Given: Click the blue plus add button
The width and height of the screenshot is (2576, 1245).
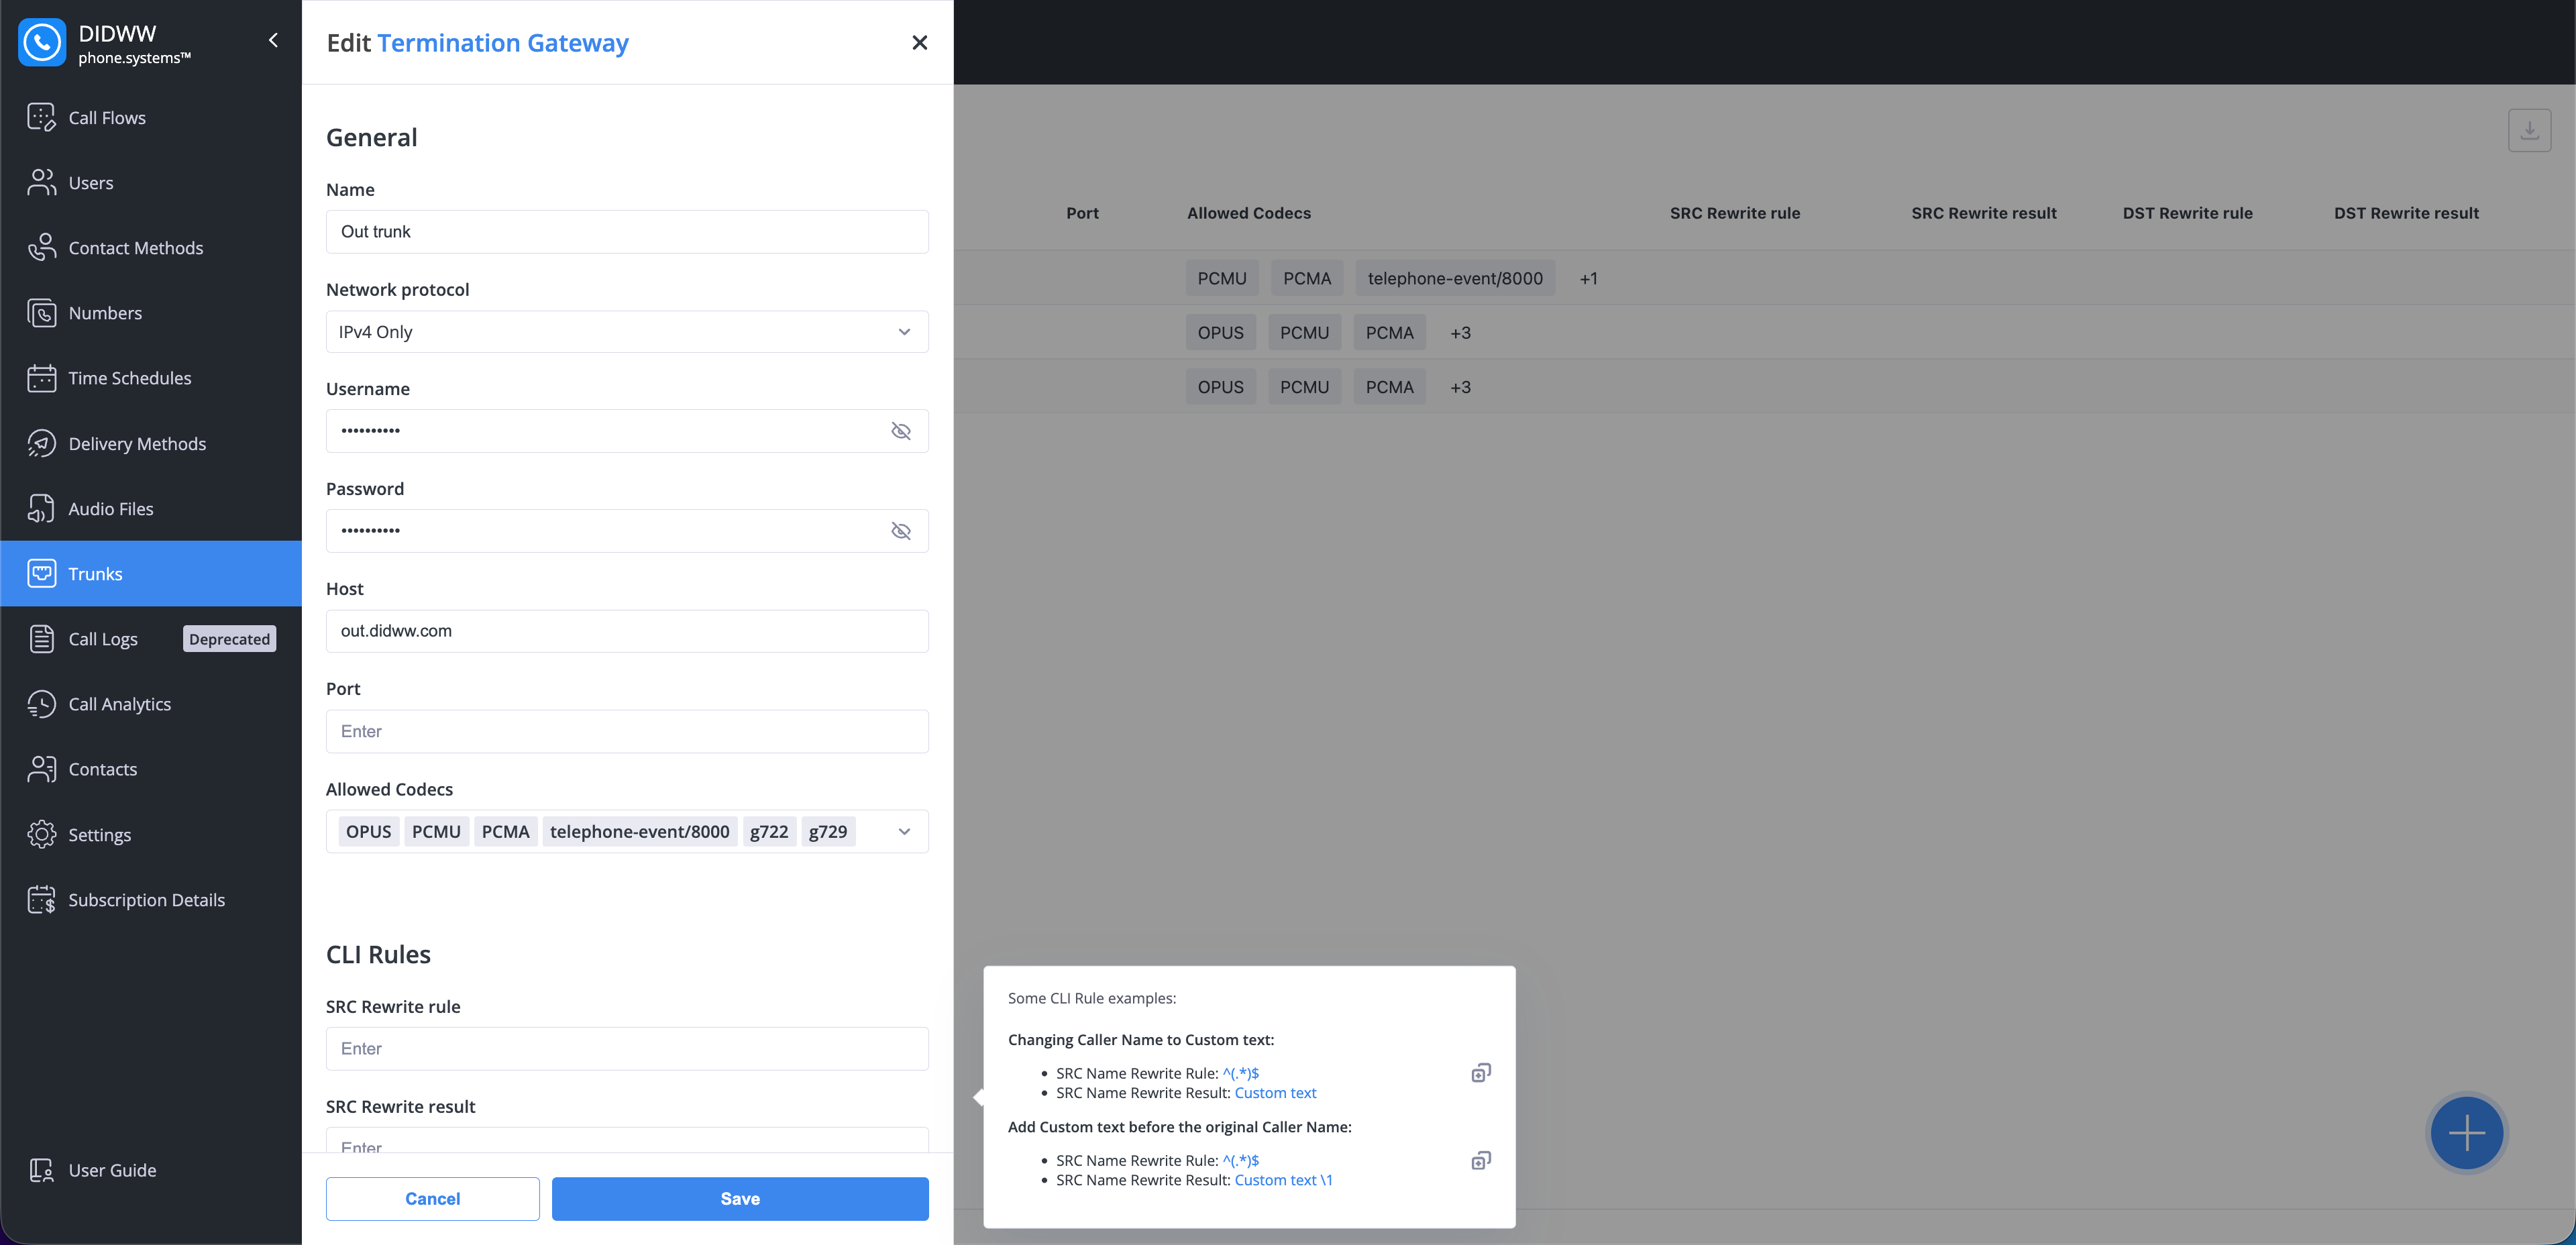Looking at the screenshot, I should click(2466, 1133).
